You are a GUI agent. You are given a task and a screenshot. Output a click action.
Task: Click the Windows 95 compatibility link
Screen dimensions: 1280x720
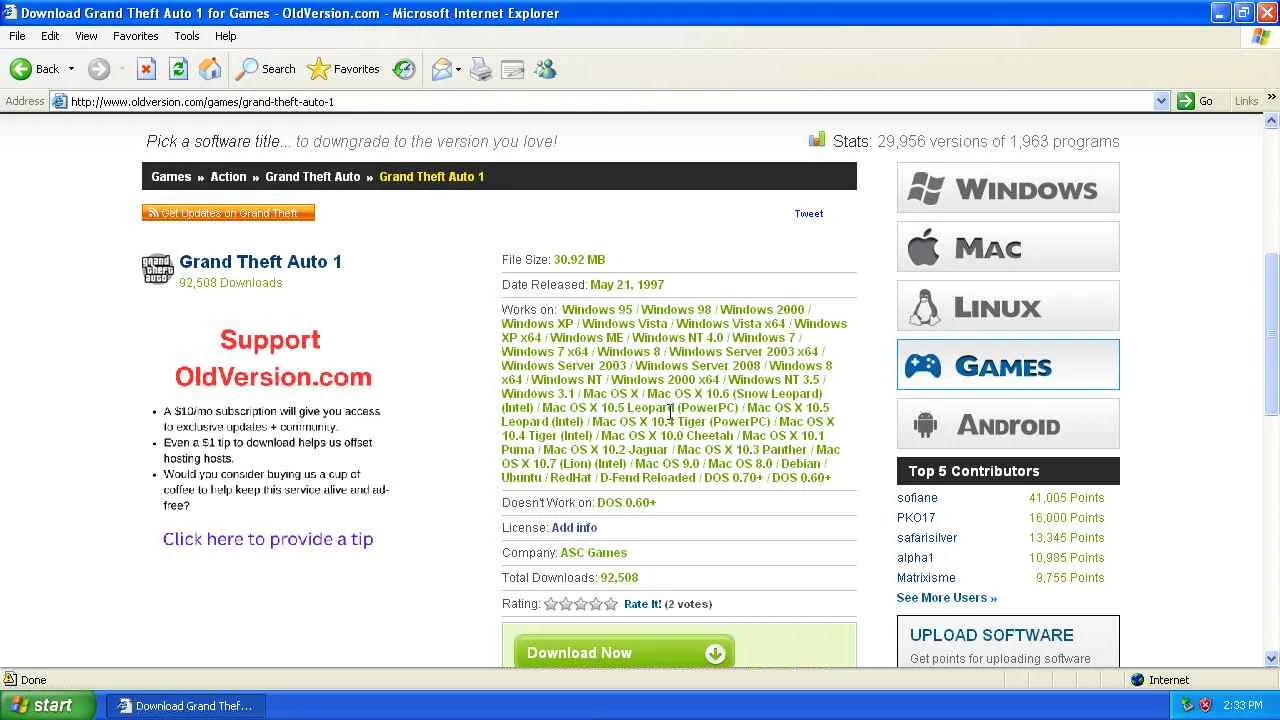pyautogui.click(x=597, y=310)
